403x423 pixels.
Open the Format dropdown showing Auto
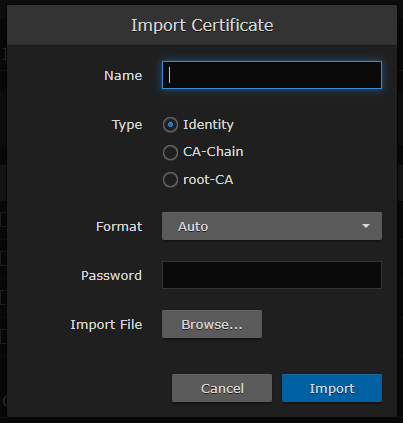(x=272, y=226)
